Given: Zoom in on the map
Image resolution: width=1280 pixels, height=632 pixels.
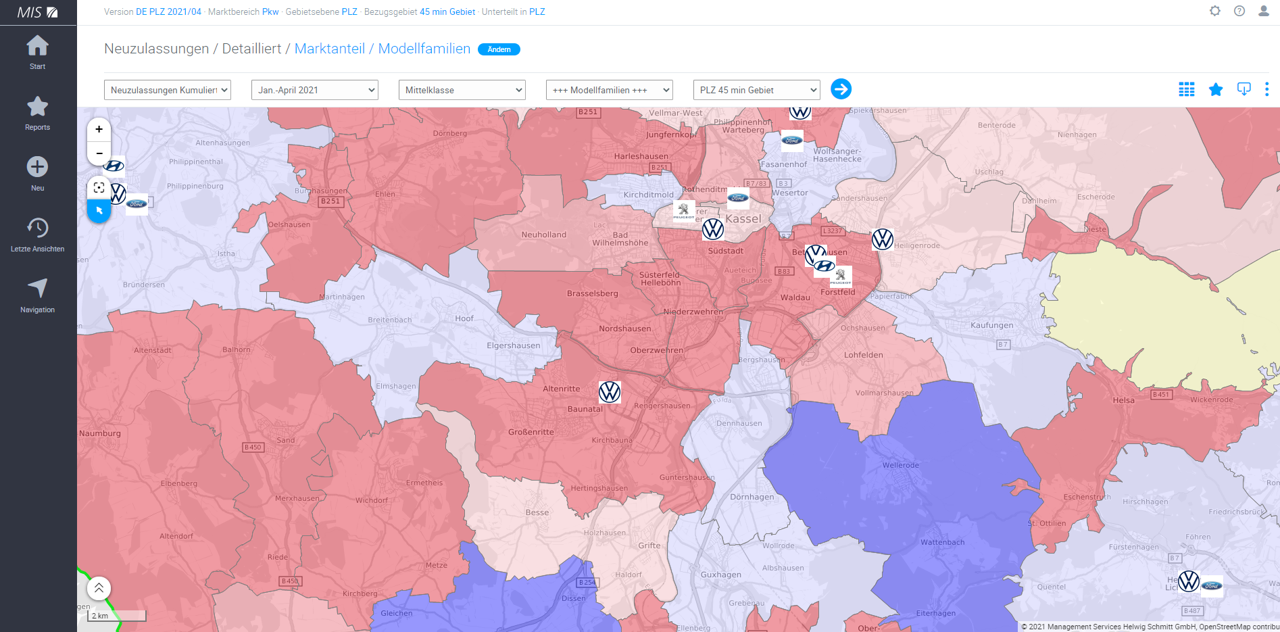Looking at the screenshot, I should point(99,129).
